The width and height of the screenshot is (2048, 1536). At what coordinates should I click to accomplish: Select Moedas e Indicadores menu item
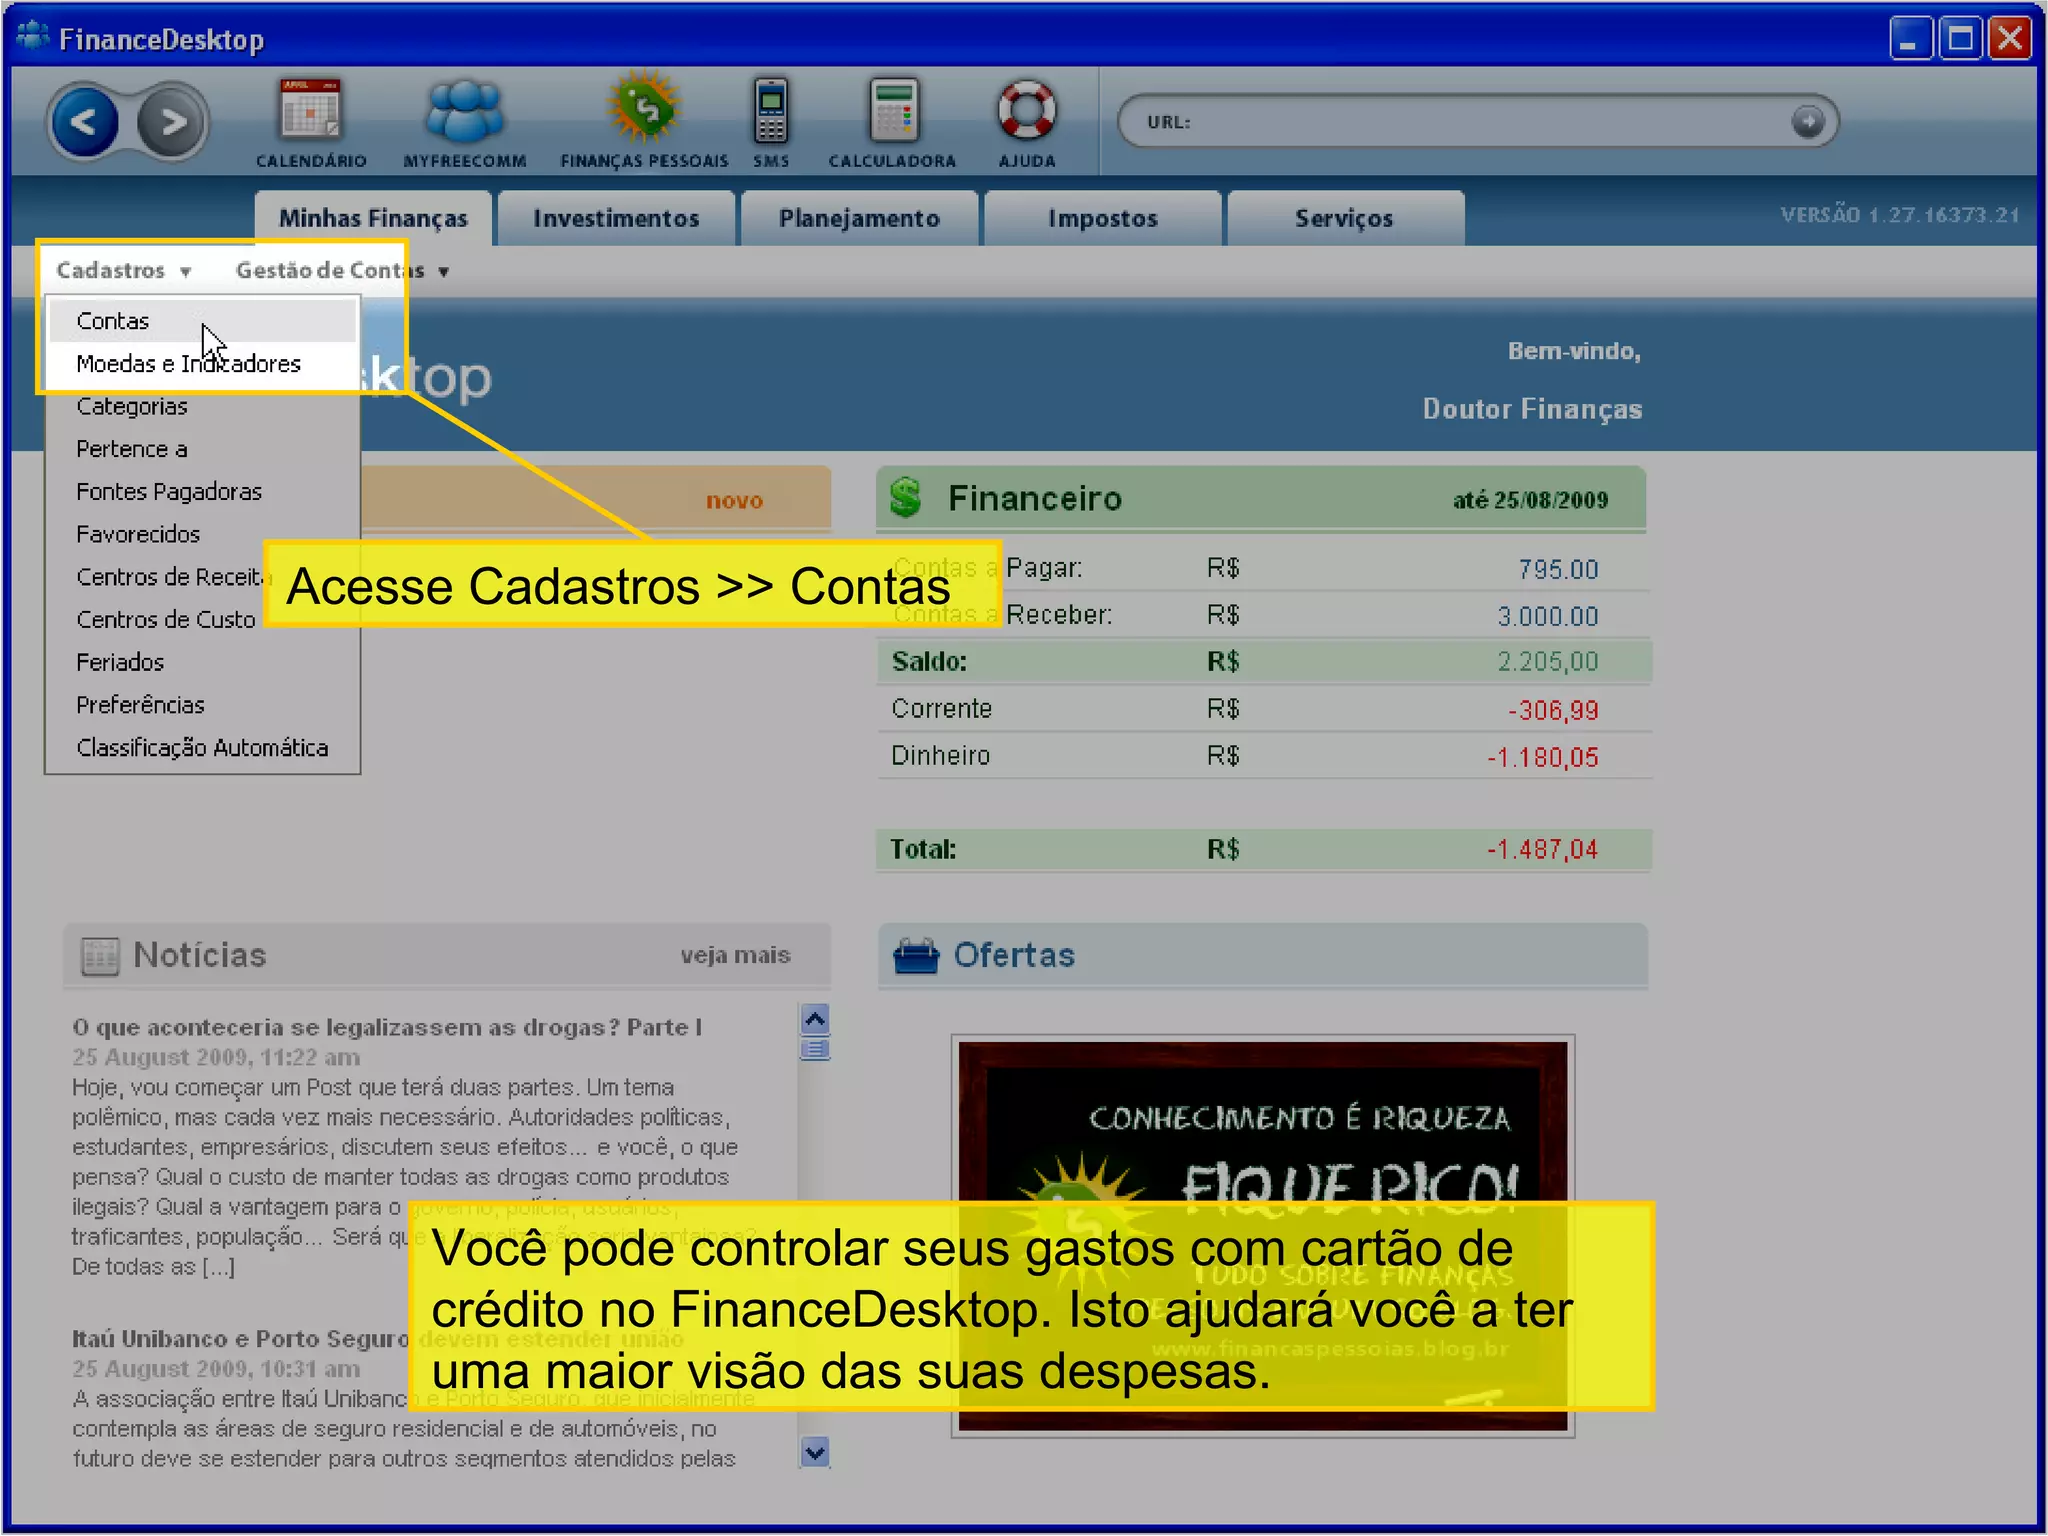pyautogui.click(x=202, y=364)
